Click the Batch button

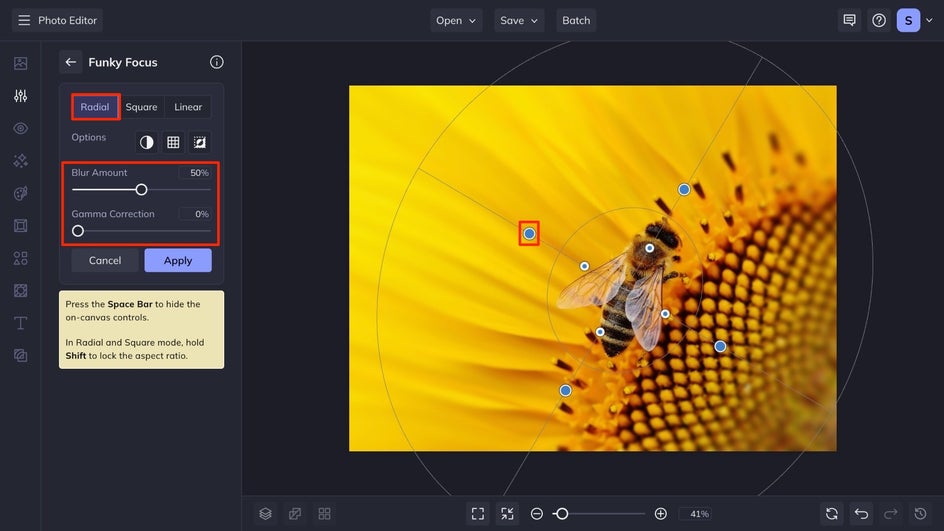[576, 20]
